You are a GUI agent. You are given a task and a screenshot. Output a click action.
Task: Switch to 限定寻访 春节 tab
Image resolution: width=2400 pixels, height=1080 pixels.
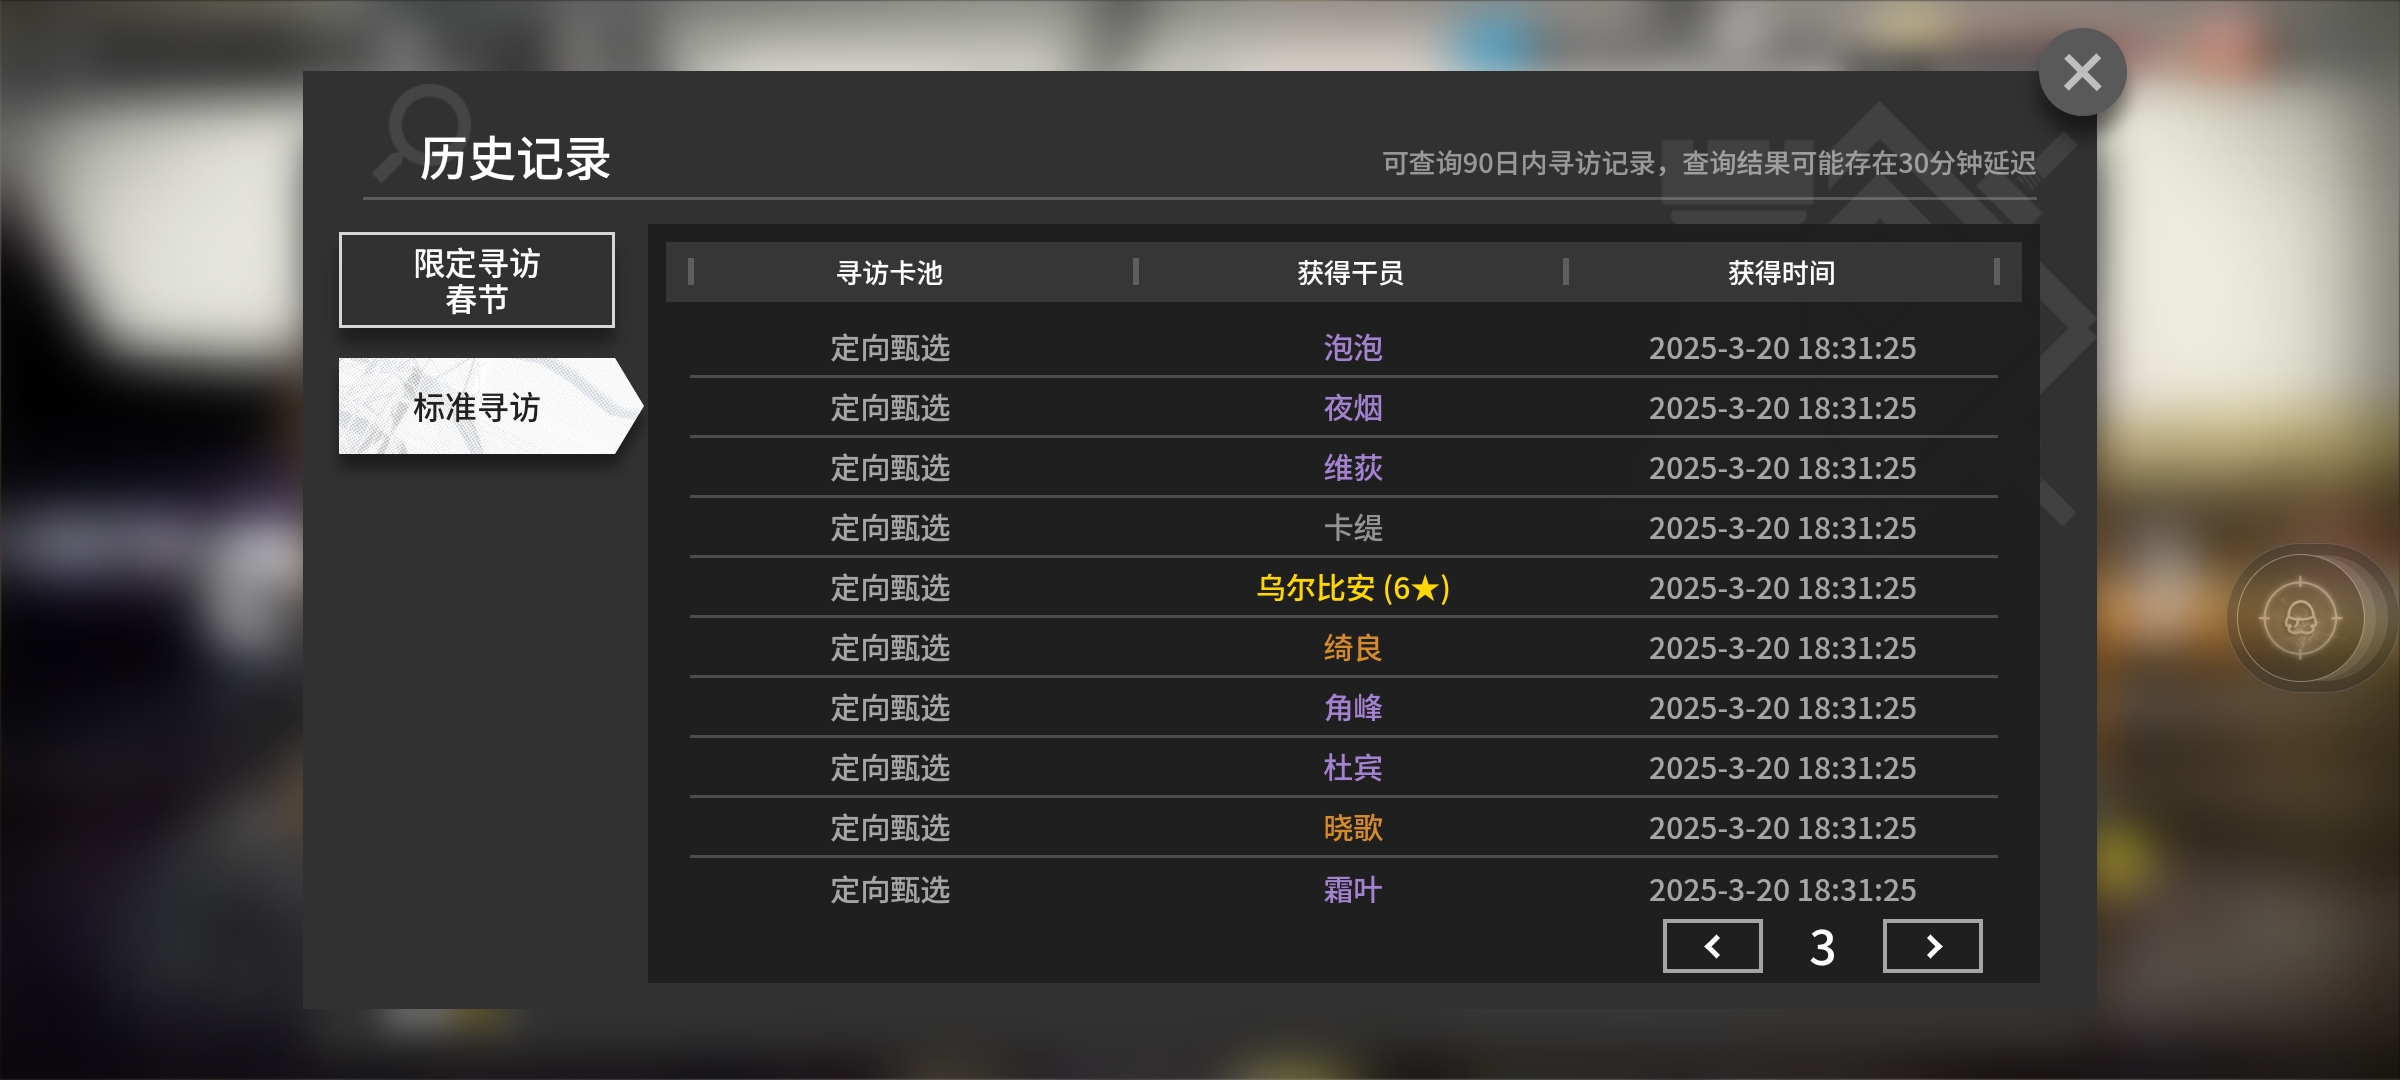477,280
